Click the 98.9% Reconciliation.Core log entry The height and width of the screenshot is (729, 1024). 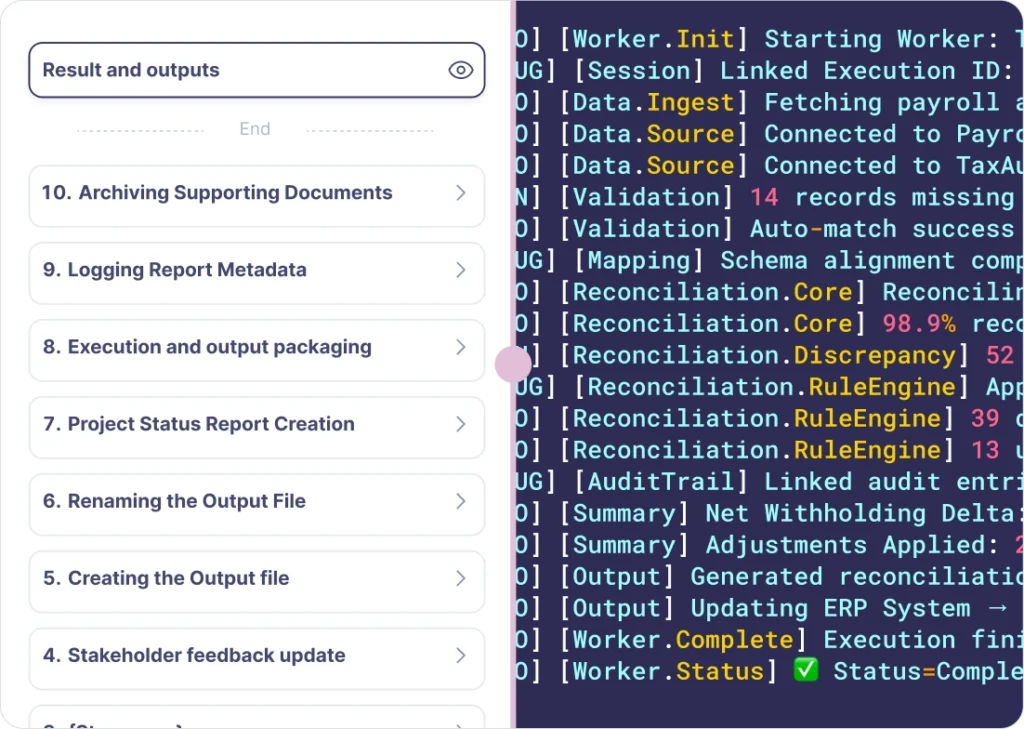pos(768,323)
